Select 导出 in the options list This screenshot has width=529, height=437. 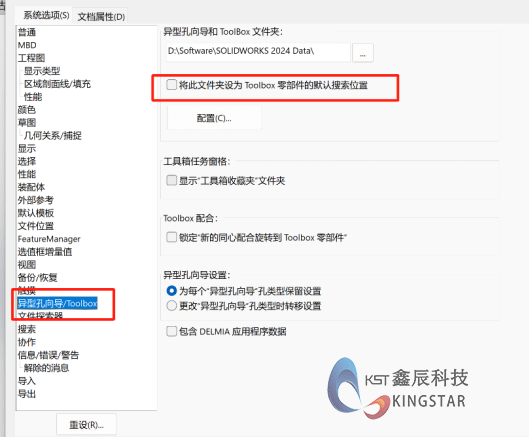coord(27,394)
